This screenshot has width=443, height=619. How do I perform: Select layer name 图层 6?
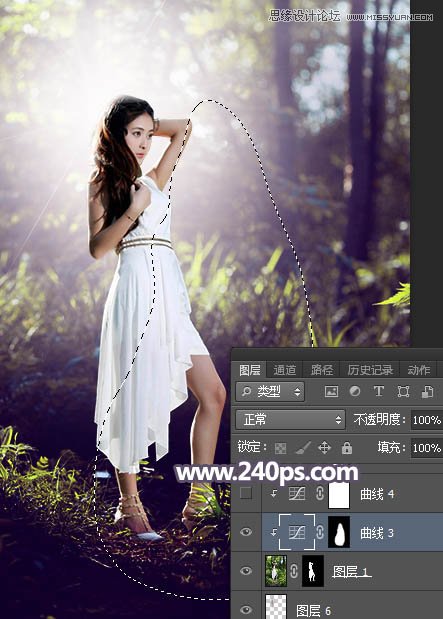(x=314, y=611)
